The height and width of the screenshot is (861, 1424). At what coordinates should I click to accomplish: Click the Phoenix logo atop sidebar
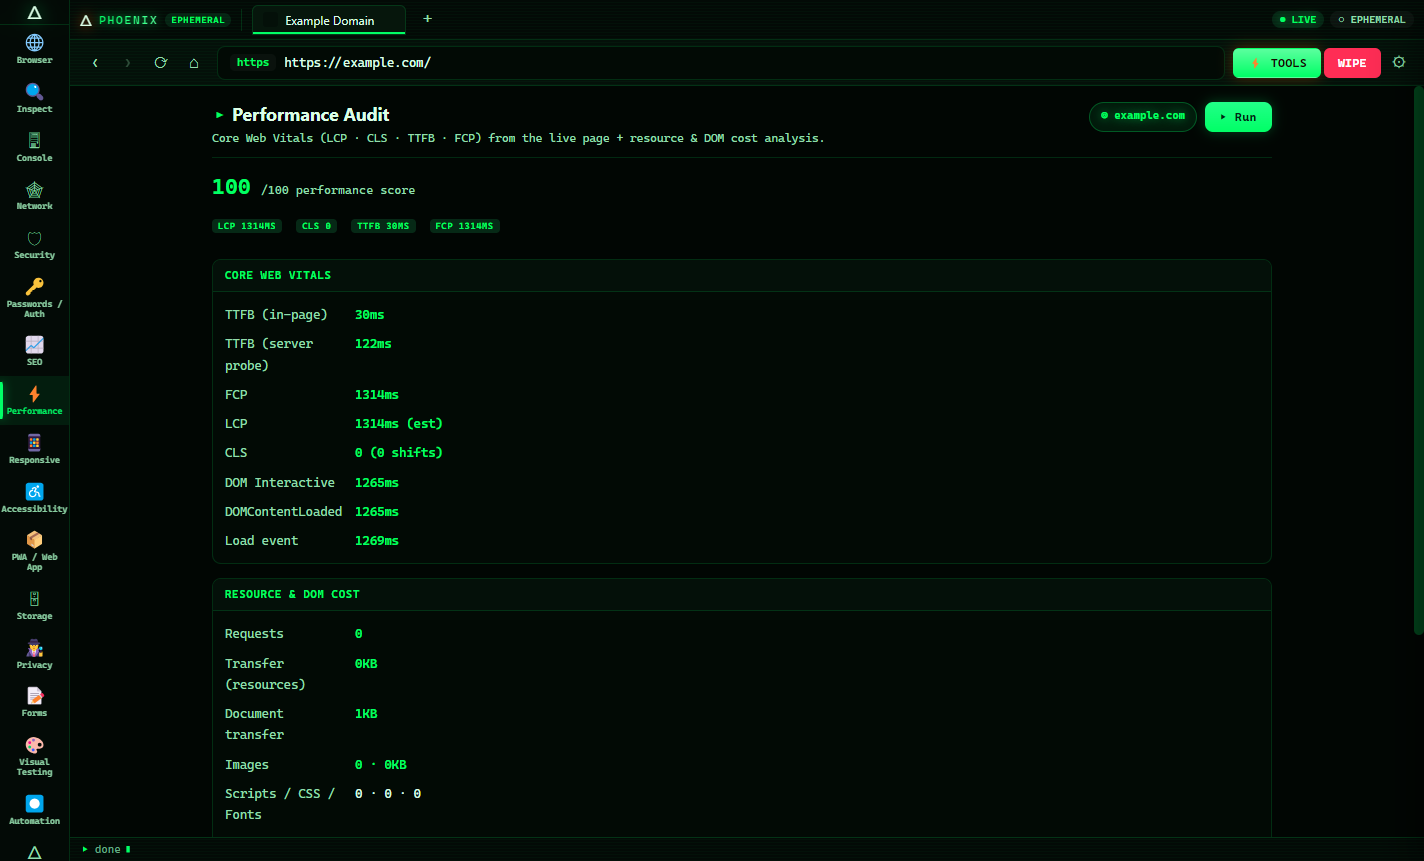pyautogui.click(x=34, y=13)
